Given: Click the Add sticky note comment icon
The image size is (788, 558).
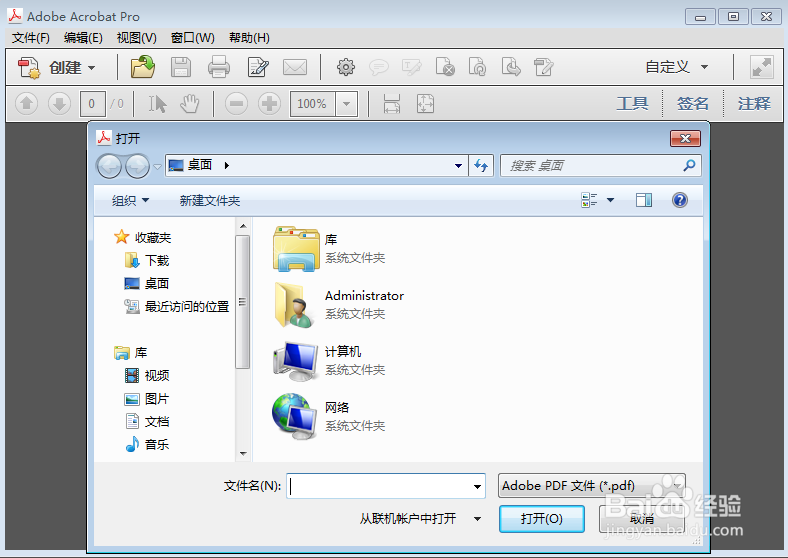Looking at the screenshot, I should tap(378, 67).
